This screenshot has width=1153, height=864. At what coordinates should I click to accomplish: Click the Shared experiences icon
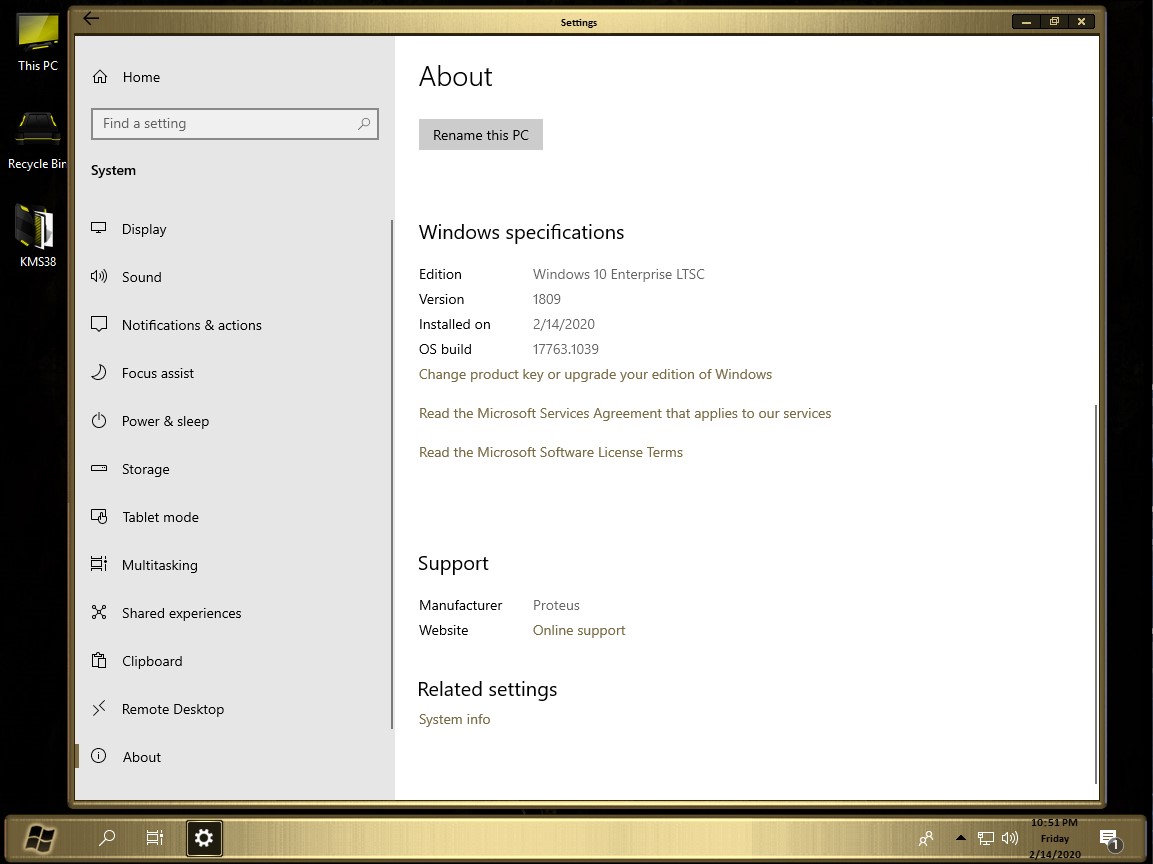pyautogui.click(x=99, y=612)
